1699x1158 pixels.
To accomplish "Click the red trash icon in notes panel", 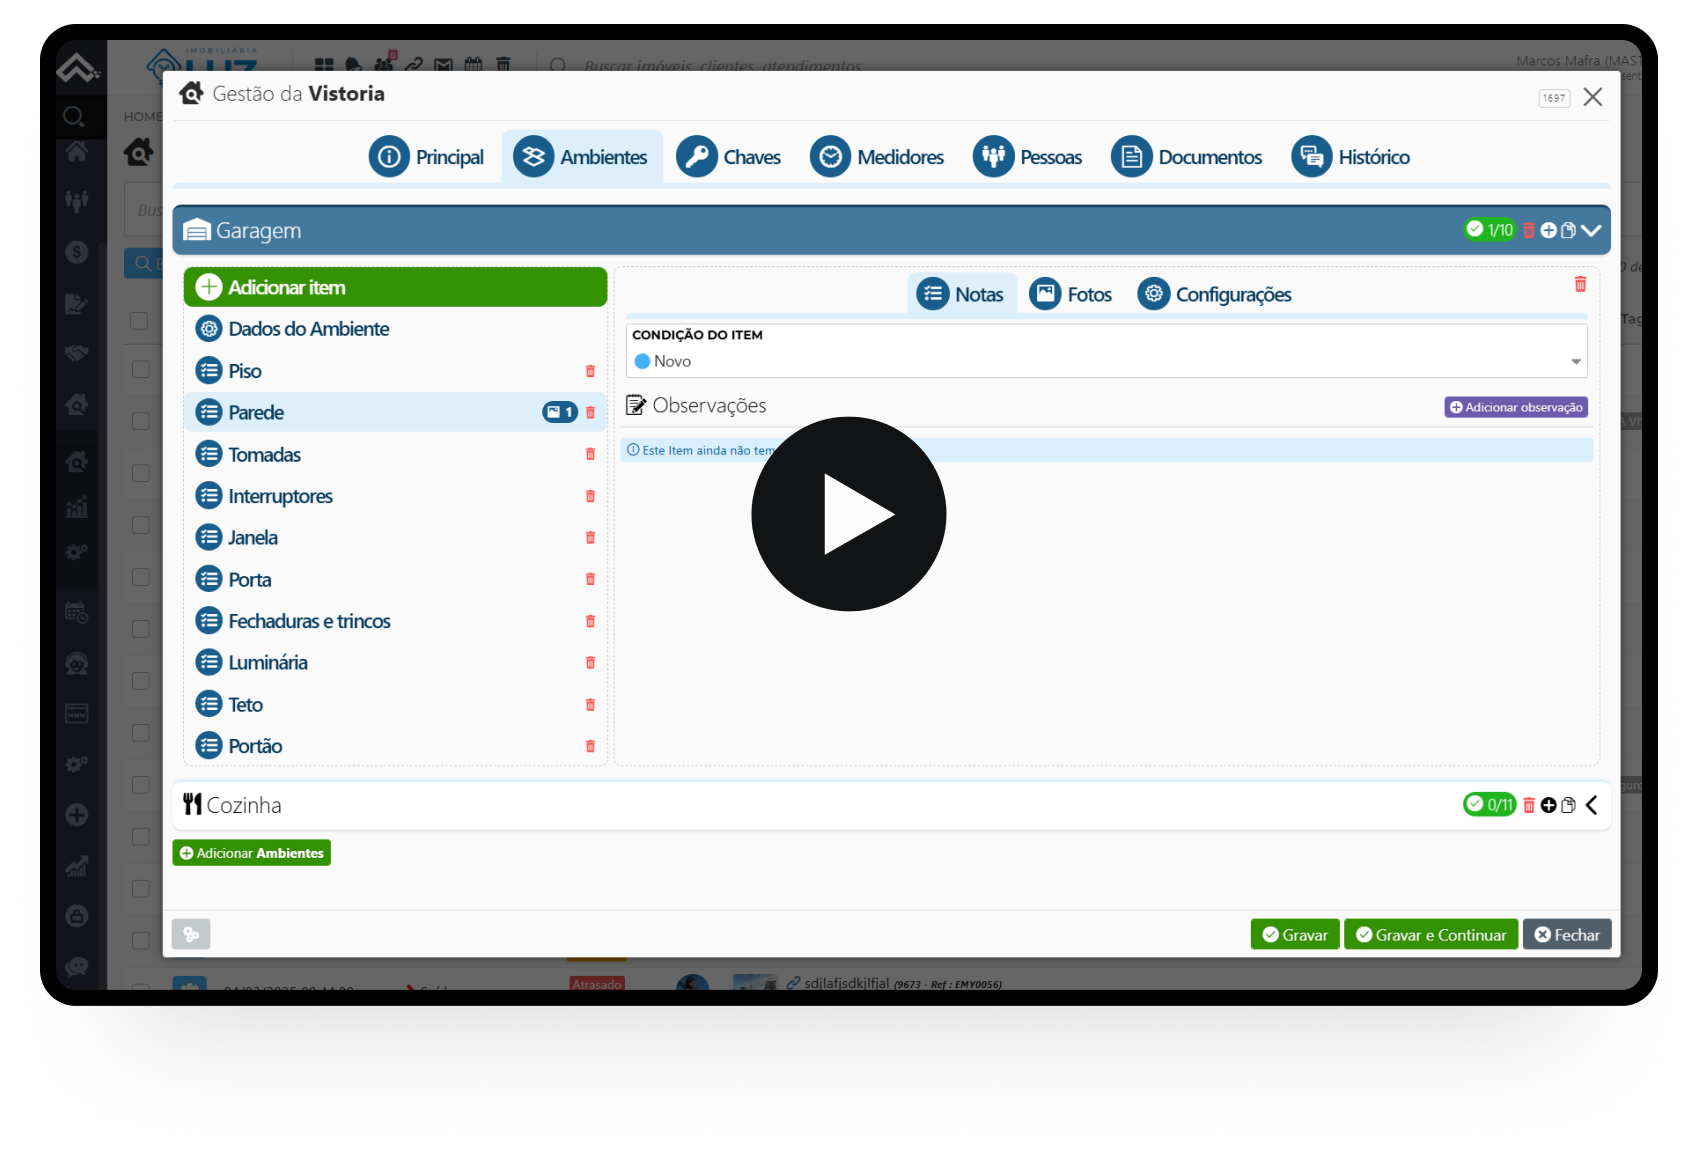I will pos(1580,284).
